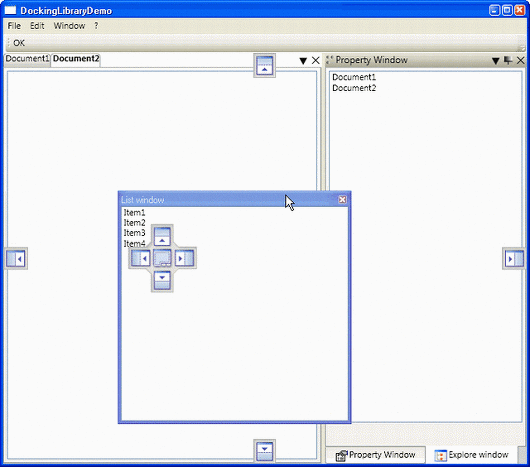
Task: Open the ? help menu
Action: pyautogui.click(x=96, y=26)
